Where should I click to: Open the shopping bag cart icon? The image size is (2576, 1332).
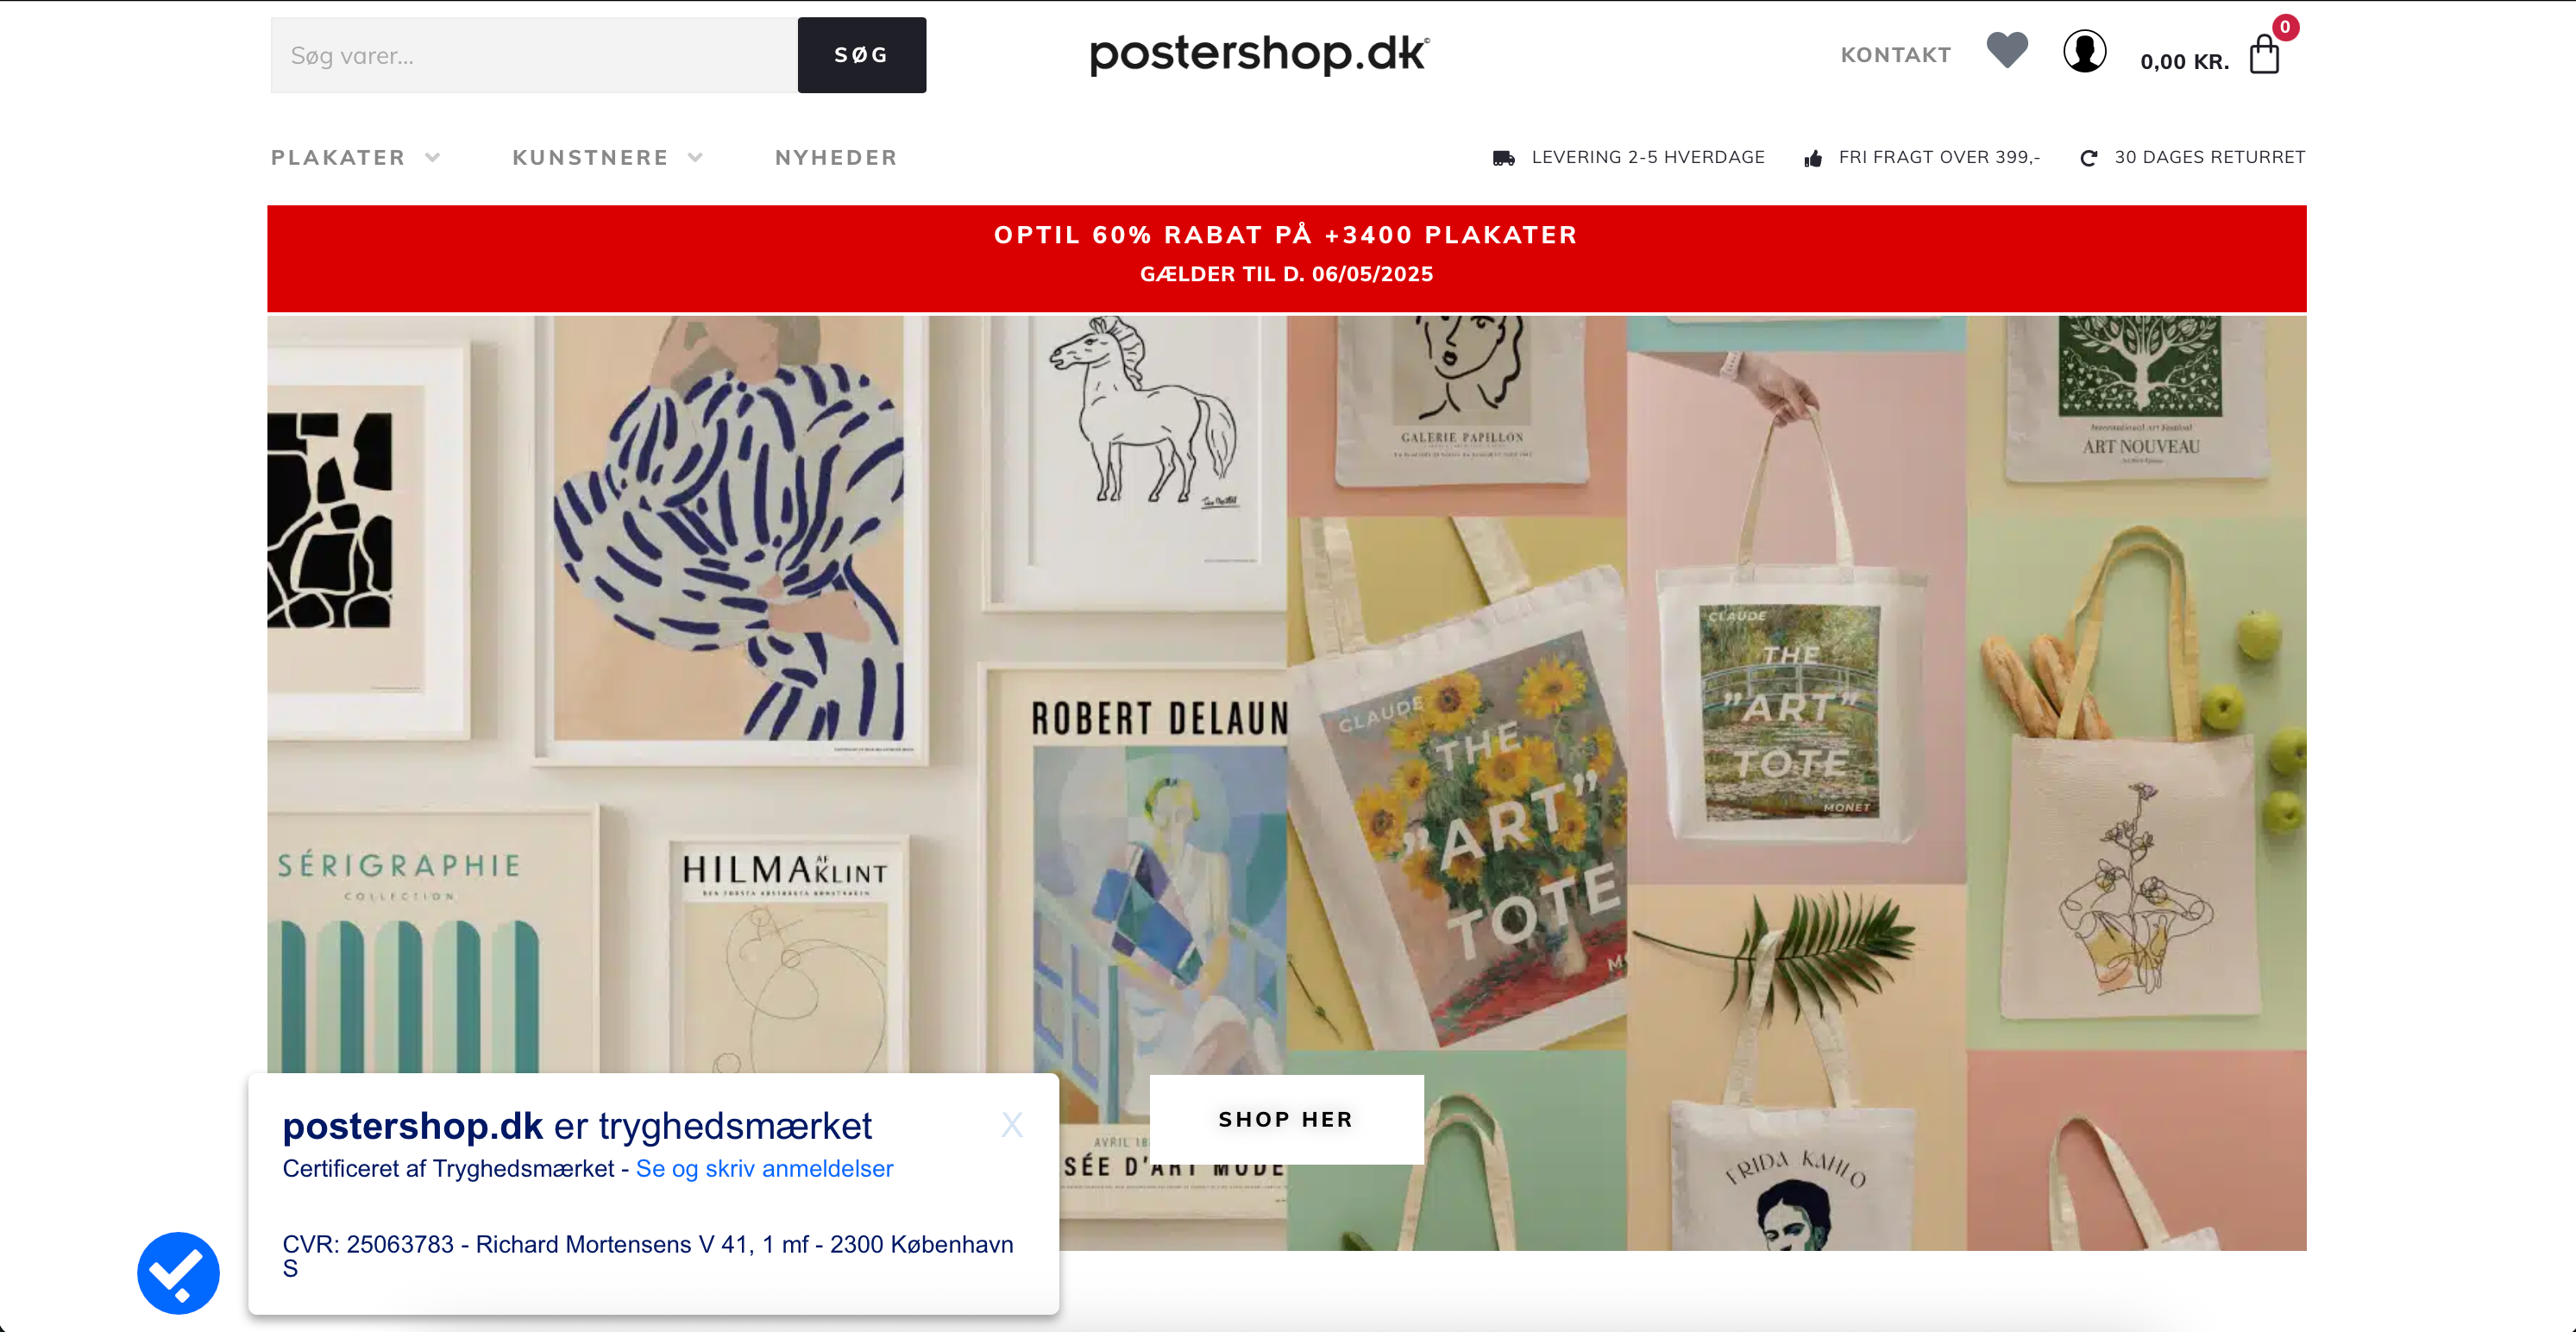(2264, 54)
